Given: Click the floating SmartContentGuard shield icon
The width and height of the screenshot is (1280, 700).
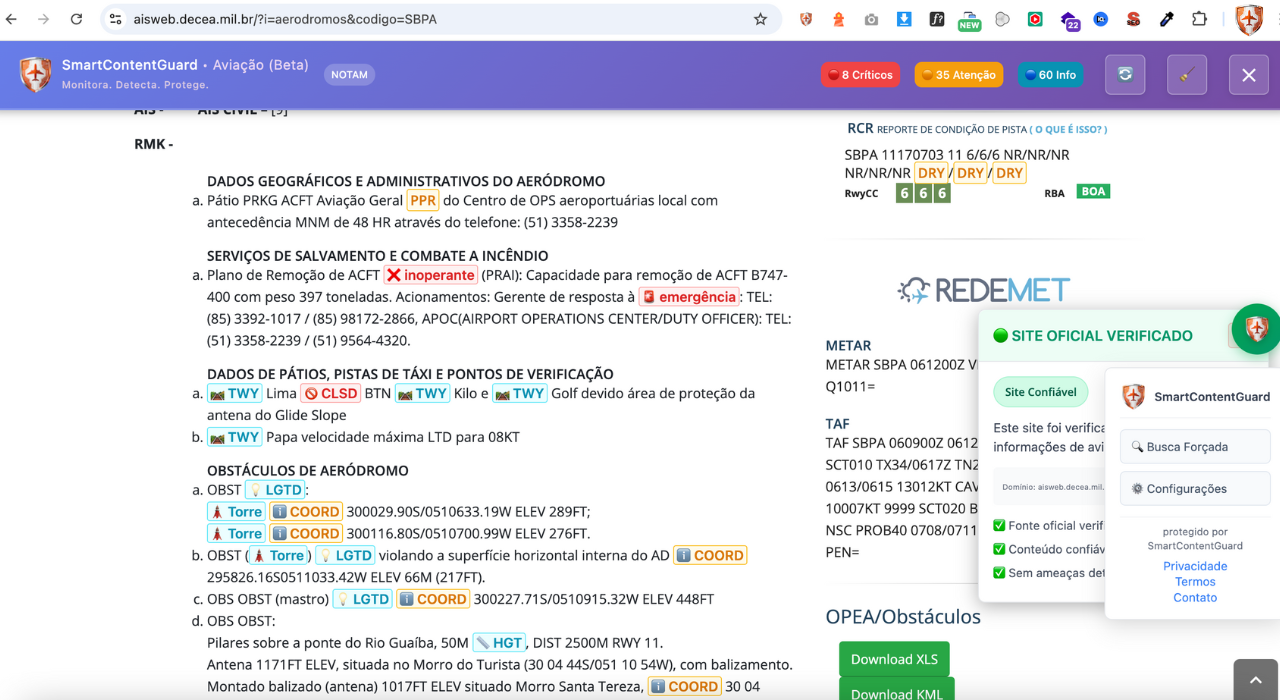Looking at the screenshot, I should point(1256,330).
